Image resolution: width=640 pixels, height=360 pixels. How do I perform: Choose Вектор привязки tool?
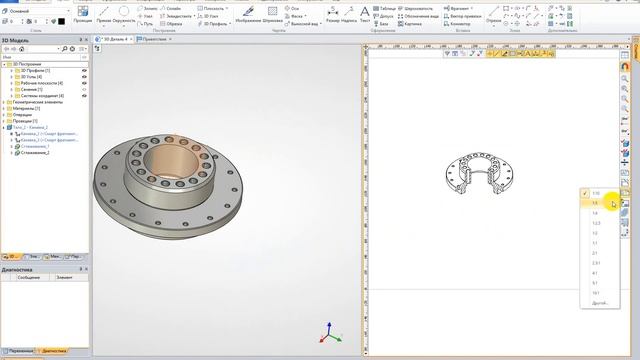462,16
